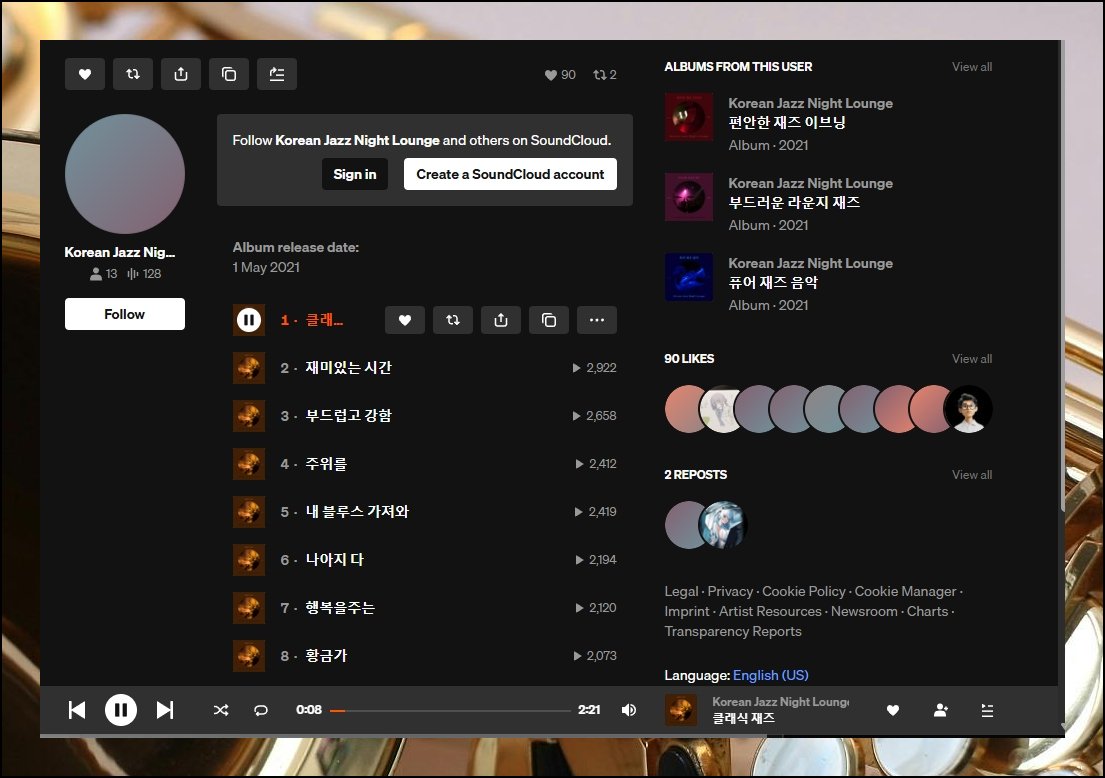Open album 부드러운 라운지 재즈
Image resolution: width=1105 pixels, height=778 pixels.
click(794, 203)
